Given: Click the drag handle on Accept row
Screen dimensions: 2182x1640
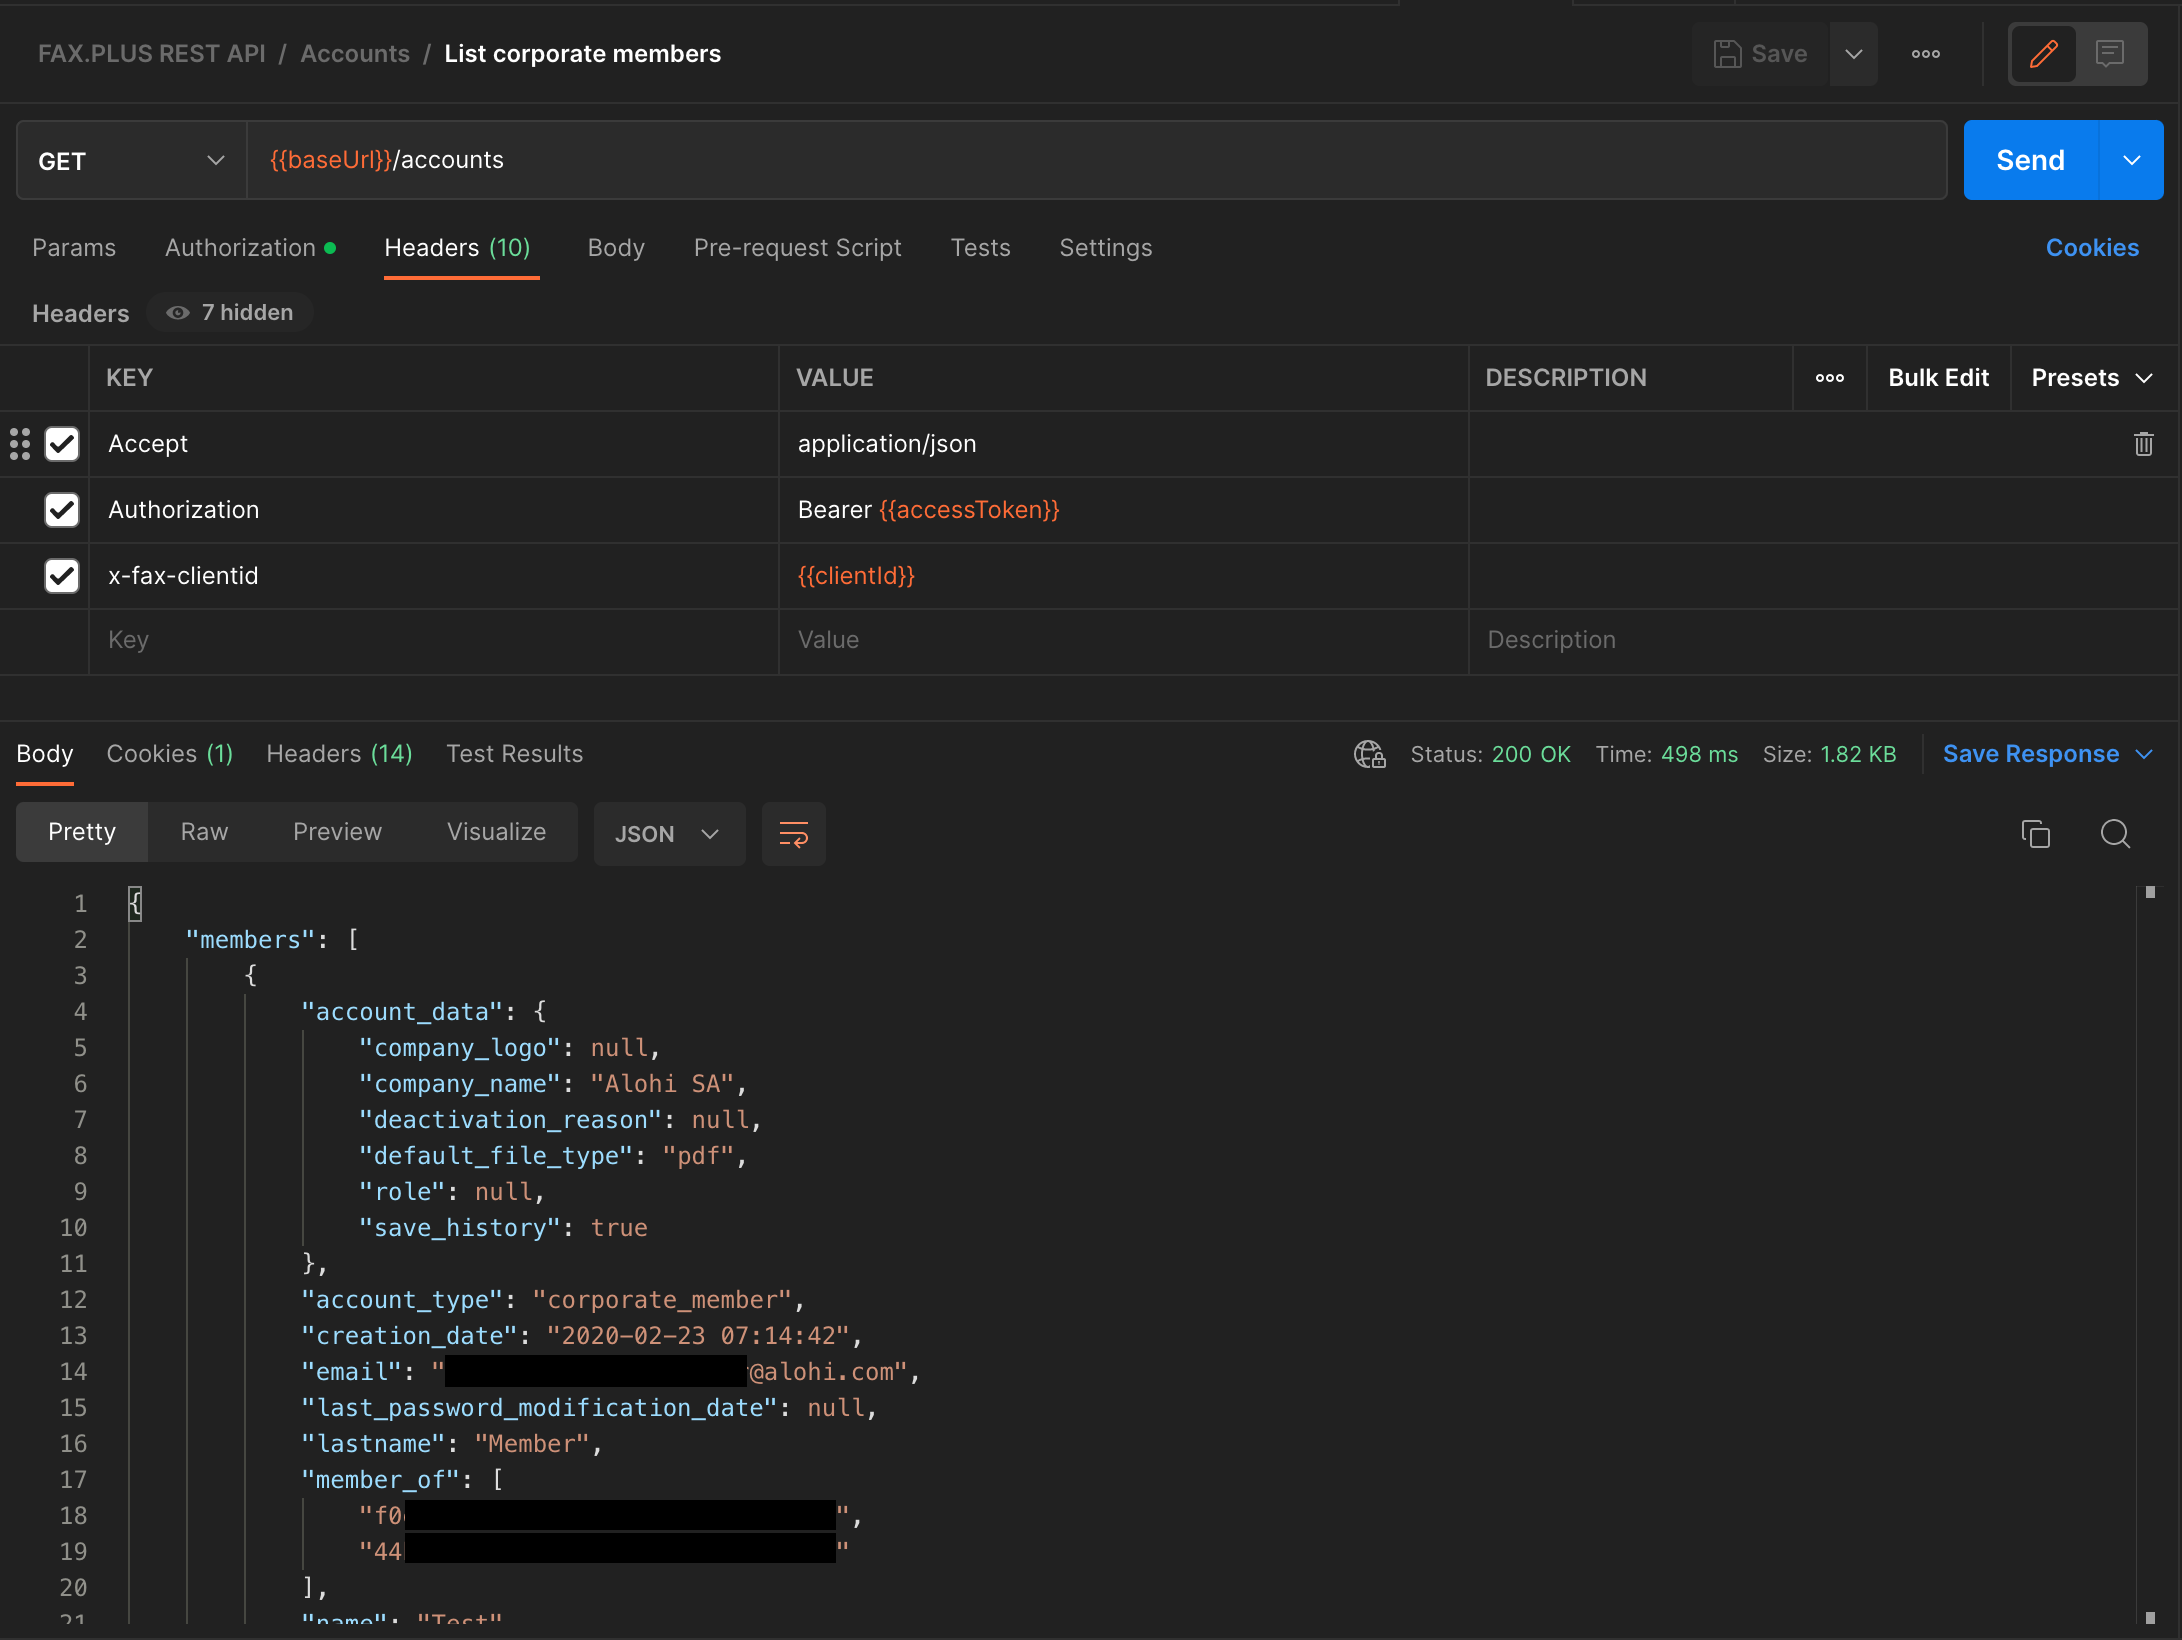Looking at the screenshot, I should point(20,444).
